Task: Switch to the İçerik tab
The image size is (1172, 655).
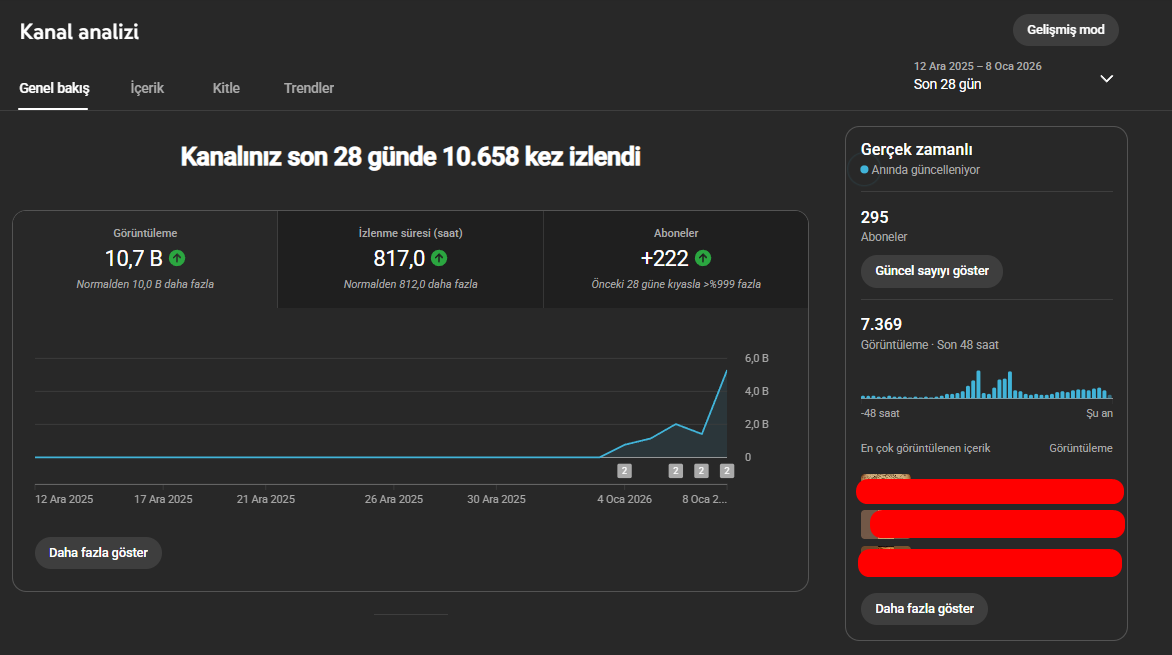Action: click(x=147, y=88)
